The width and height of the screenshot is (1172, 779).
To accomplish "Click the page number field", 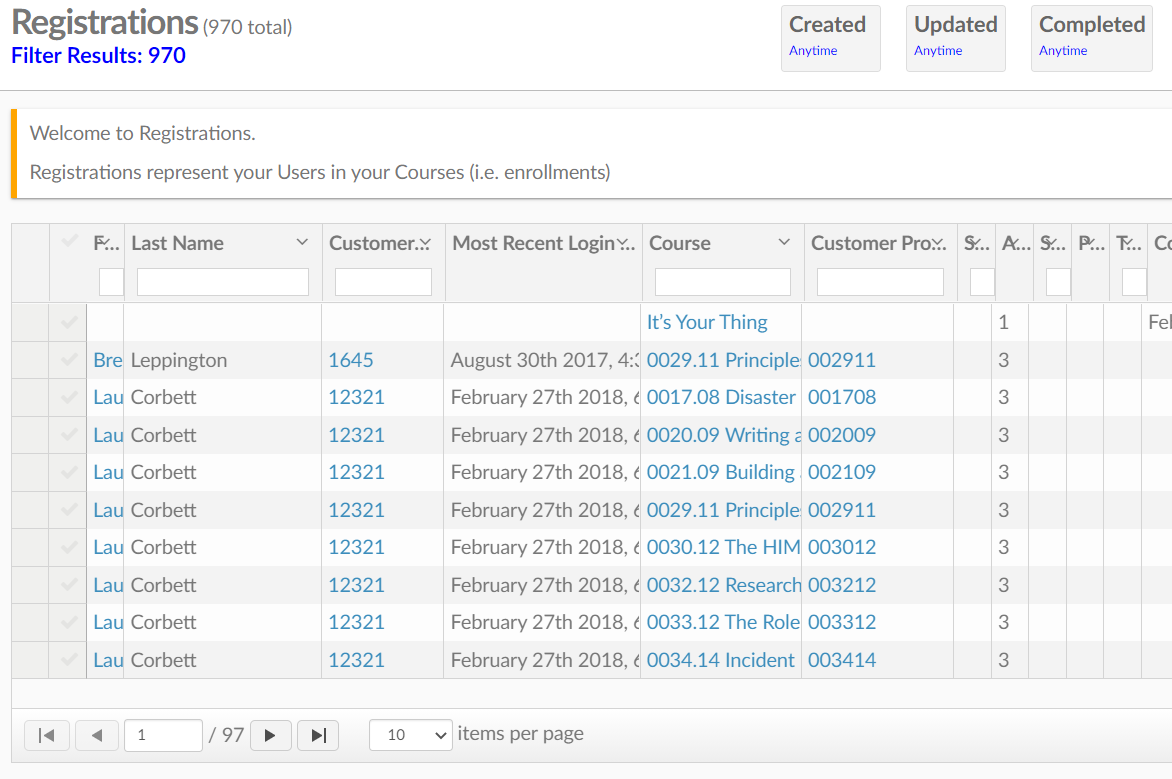I will click(x=163, y=736).
